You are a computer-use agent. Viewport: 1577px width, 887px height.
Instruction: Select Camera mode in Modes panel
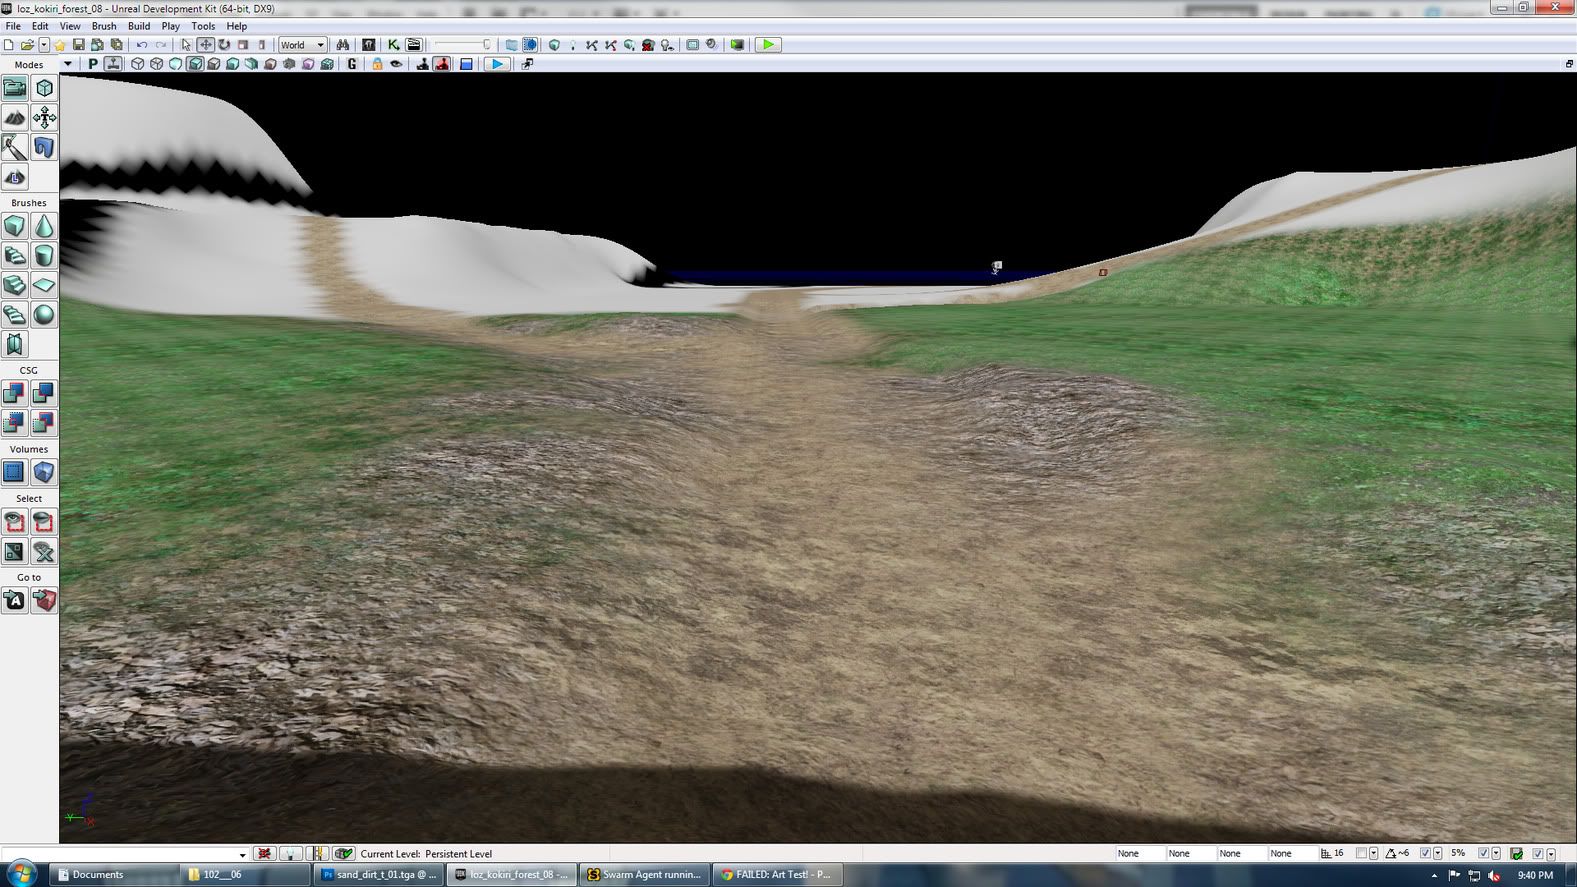click(x=15, y=88)
